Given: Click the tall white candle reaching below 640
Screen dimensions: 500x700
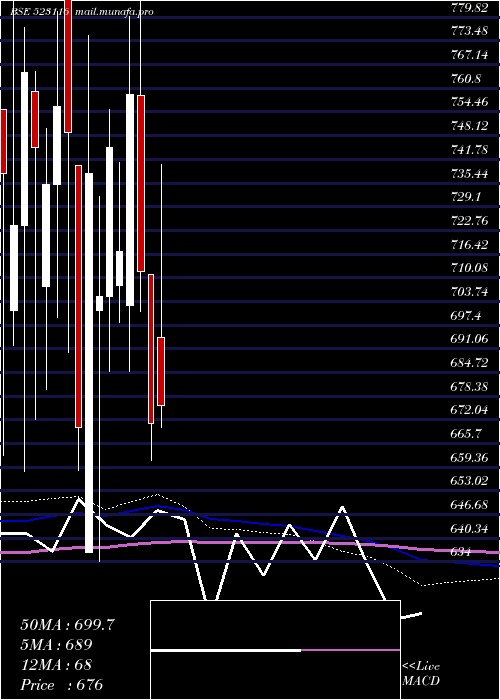Looking at the screenshot, I should tap(89, 362).
